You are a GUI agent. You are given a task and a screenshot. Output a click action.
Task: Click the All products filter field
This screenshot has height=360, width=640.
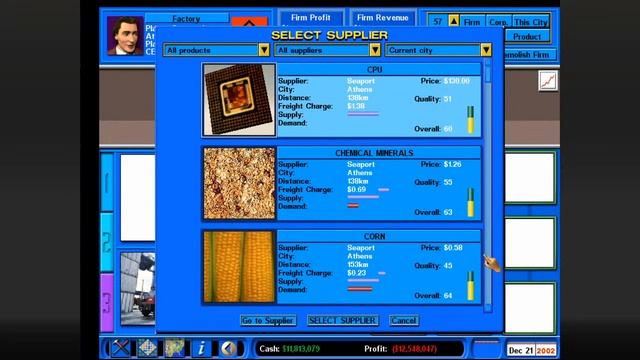[x=211, y=50]
